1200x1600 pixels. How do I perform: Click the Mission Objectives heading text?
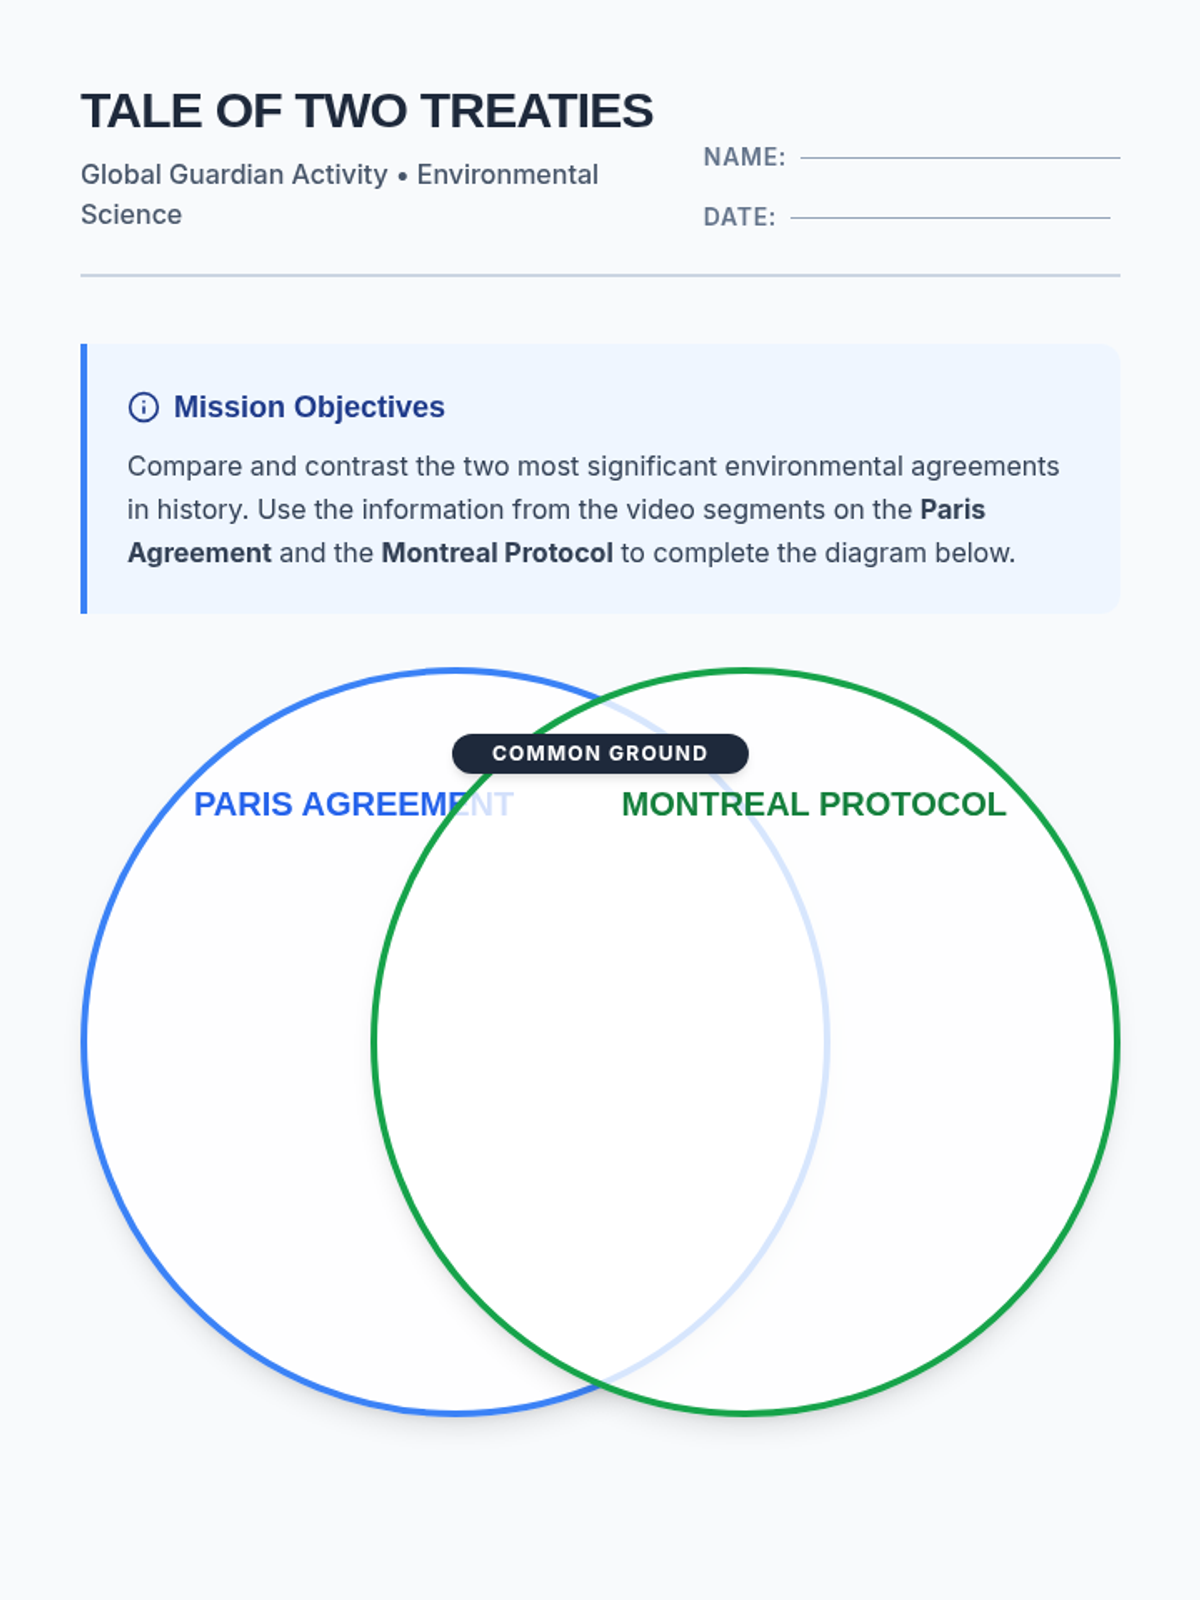pyautogui.click(x=309, y=407)
